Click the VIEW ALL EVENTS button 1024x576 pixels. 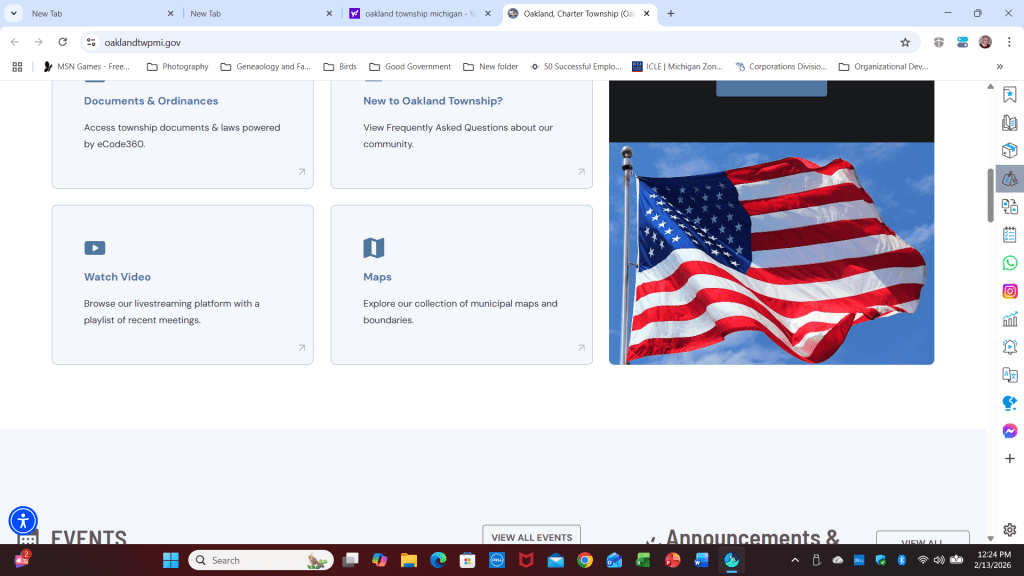(531, 537)
